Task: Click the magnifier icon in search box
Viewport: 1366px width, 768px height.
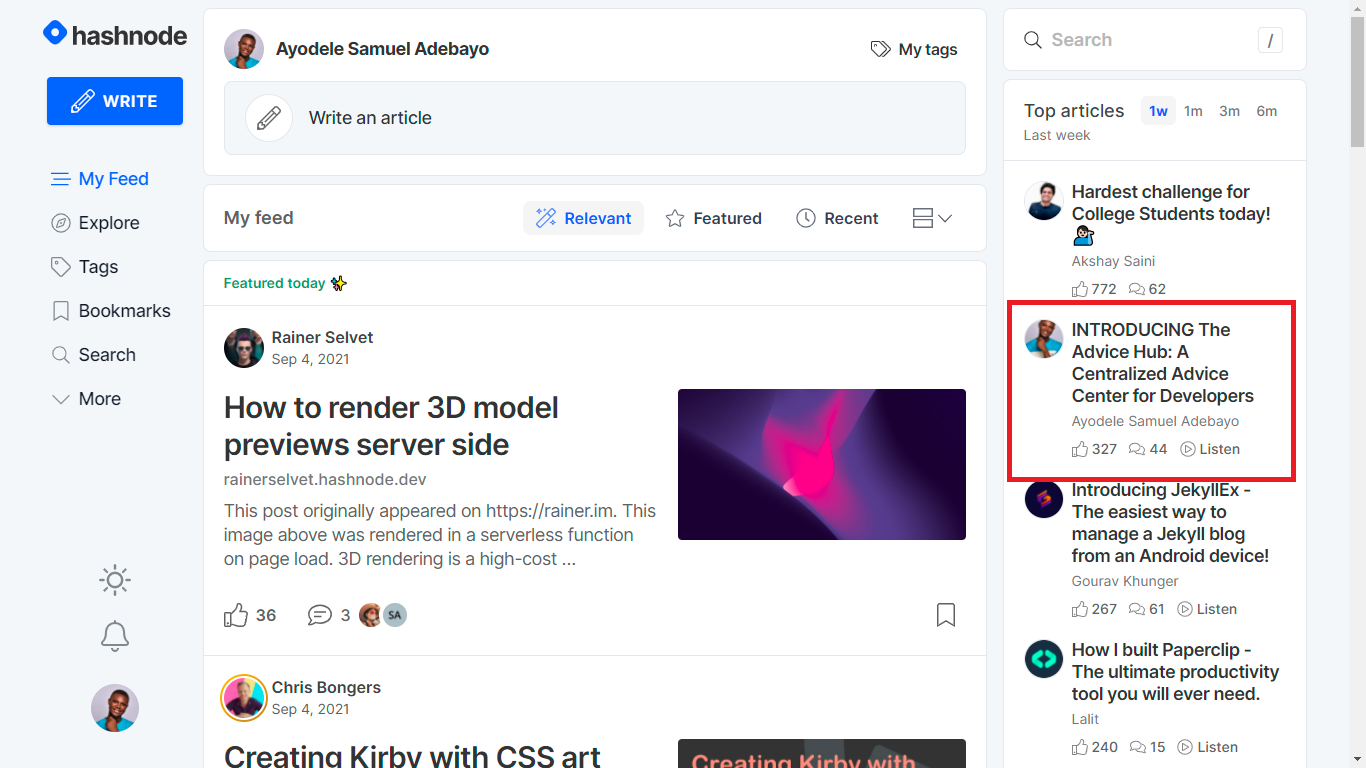Action: click(x=1033, y=40)
